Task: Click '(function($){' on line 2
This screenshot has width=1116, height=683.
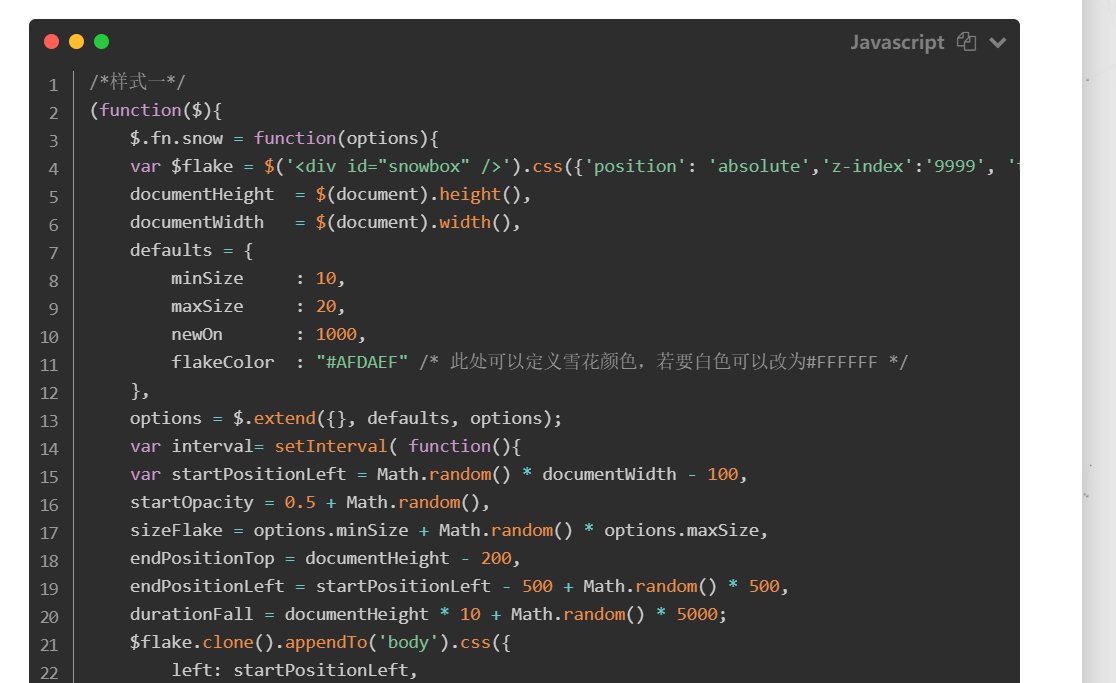Action: click(x=156, y=110)
